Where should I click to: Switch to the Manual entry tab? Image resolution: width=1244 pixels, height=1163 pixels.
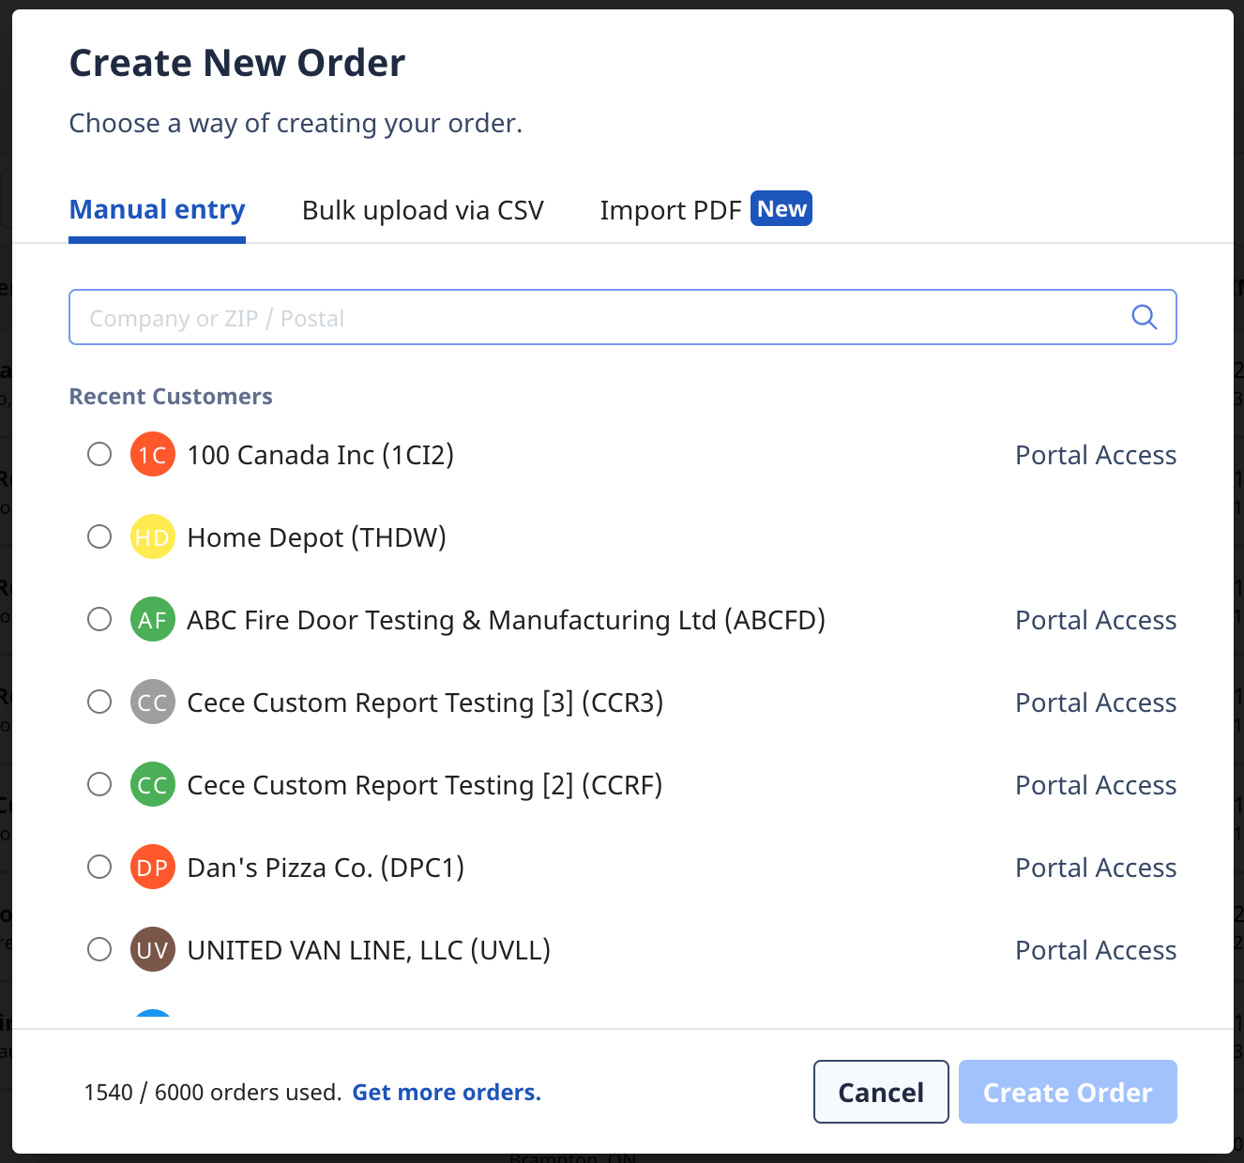pyautogui.click(x=156, y=210)
